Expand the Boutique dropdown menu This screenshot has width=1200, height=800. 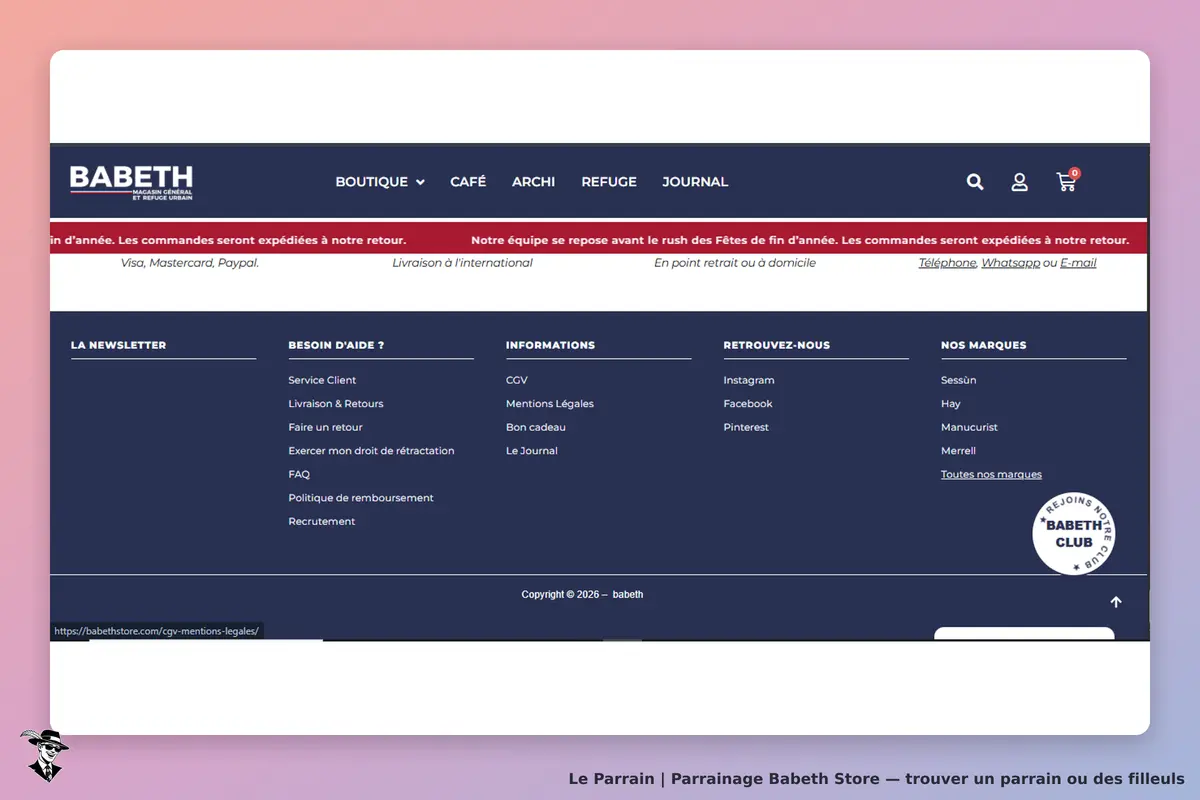pos(380,182)
